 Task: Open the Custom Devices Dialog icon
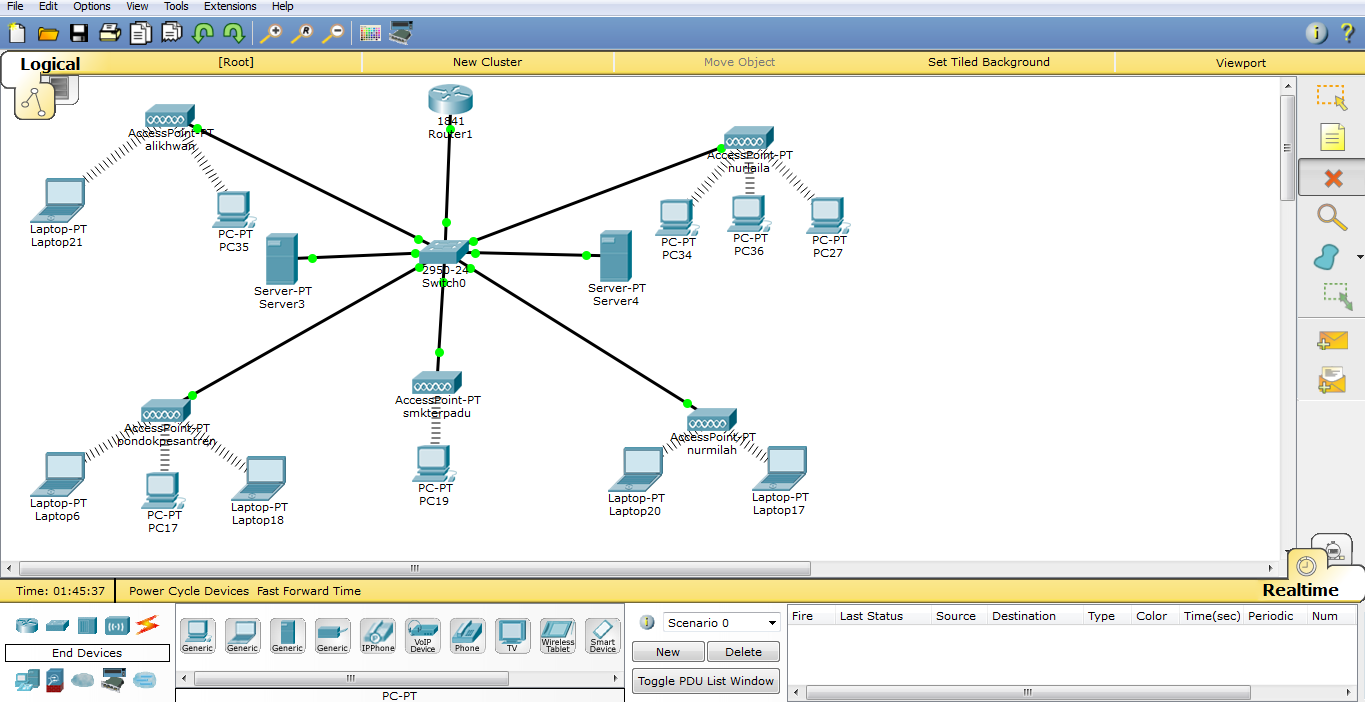pyautogui.click(x=402, y=33)
